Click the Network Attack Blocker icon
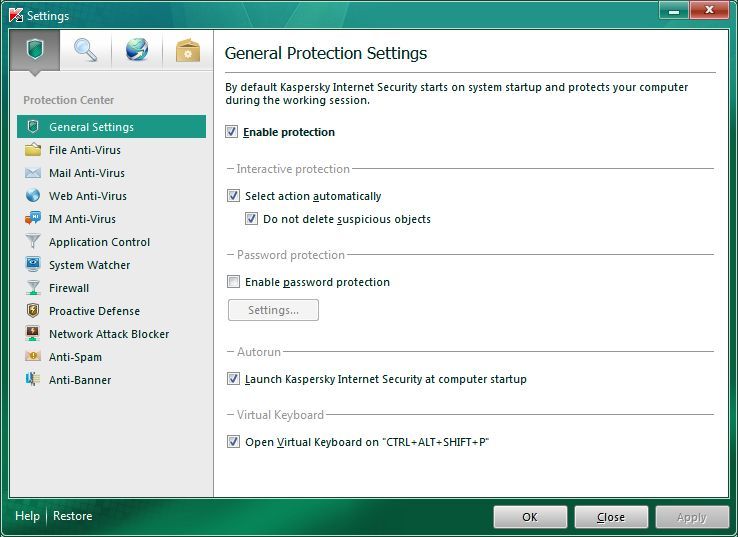738x537 pixels. click(33, 334)
